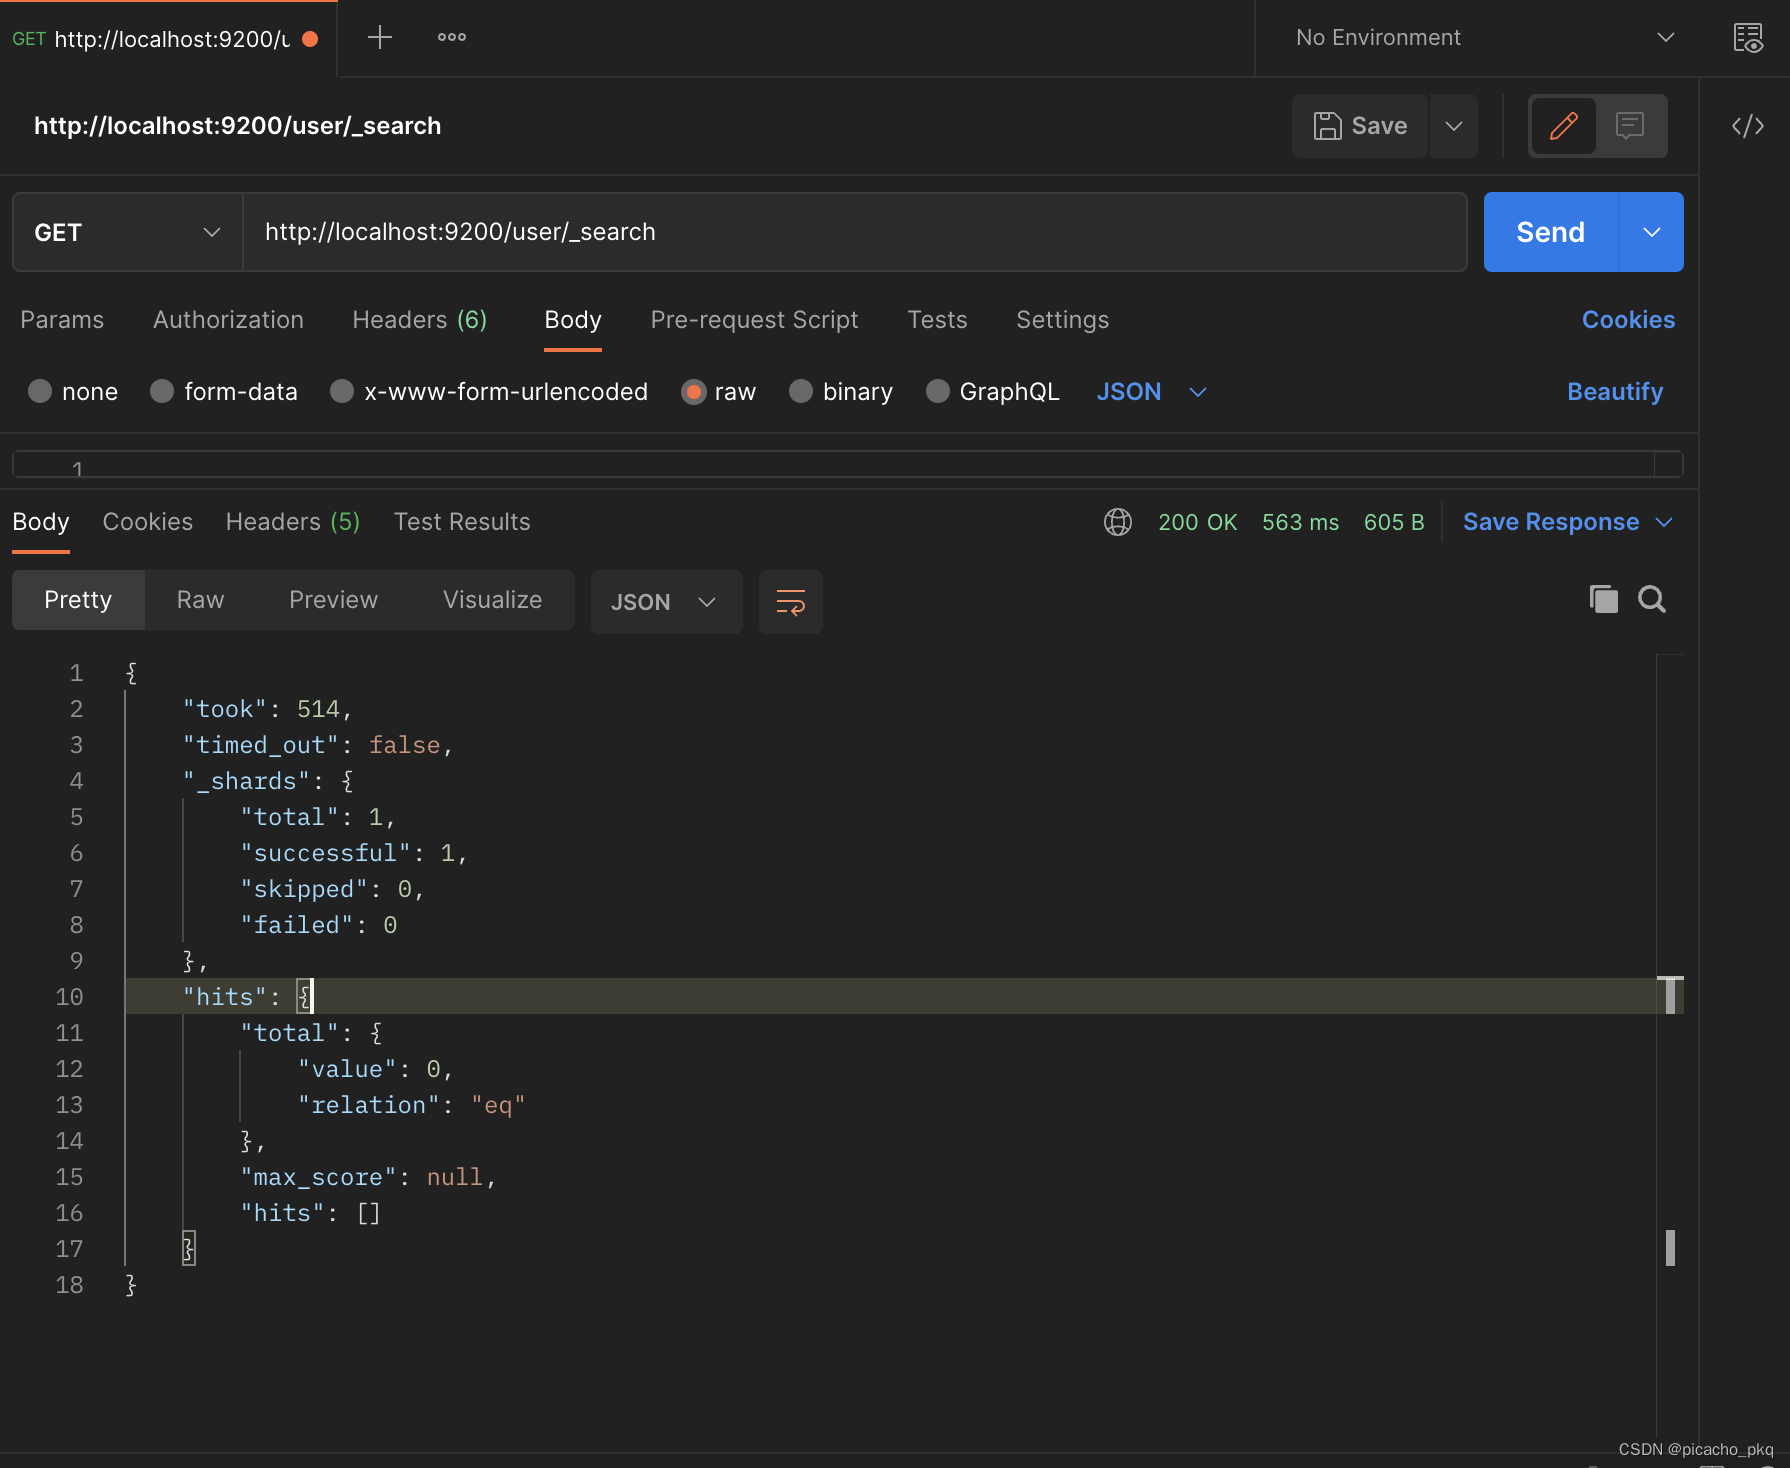
Task: Open the response Cookies tab
Action: click(148, 522)
